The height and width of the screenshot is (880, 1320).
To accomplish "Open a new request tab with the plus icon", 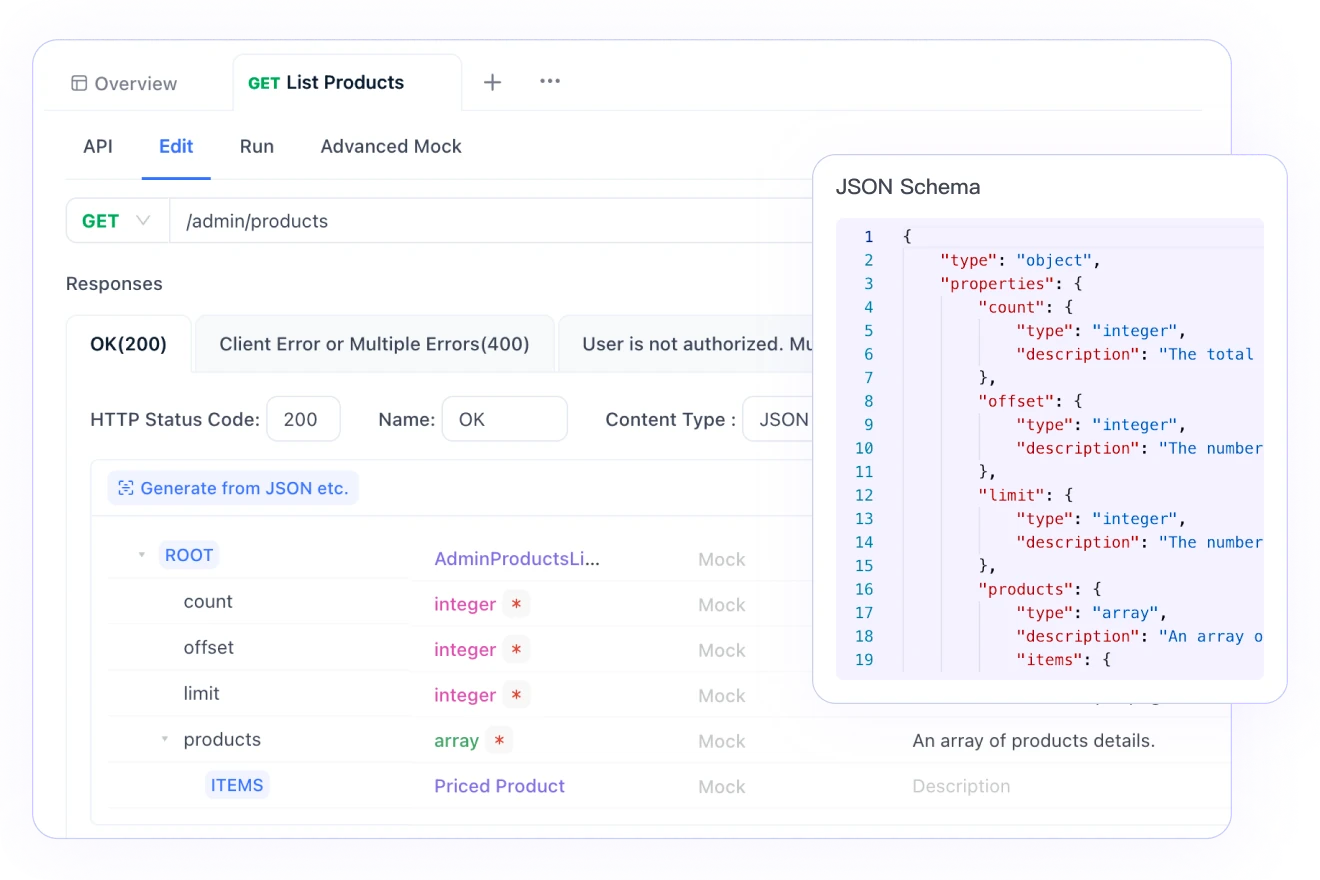I will (492, 82).
